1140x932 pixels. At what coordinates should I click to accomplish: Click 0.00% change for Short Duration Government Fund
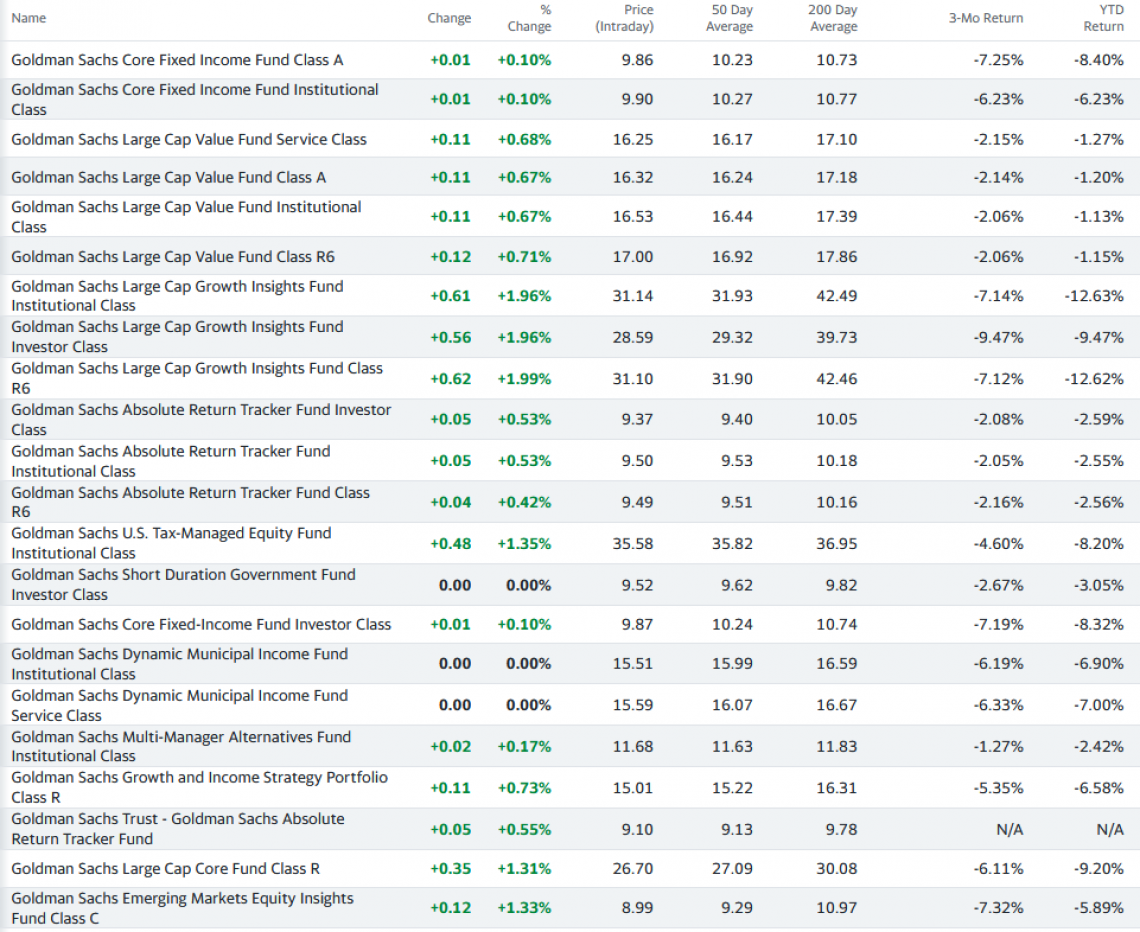point(529,585)
